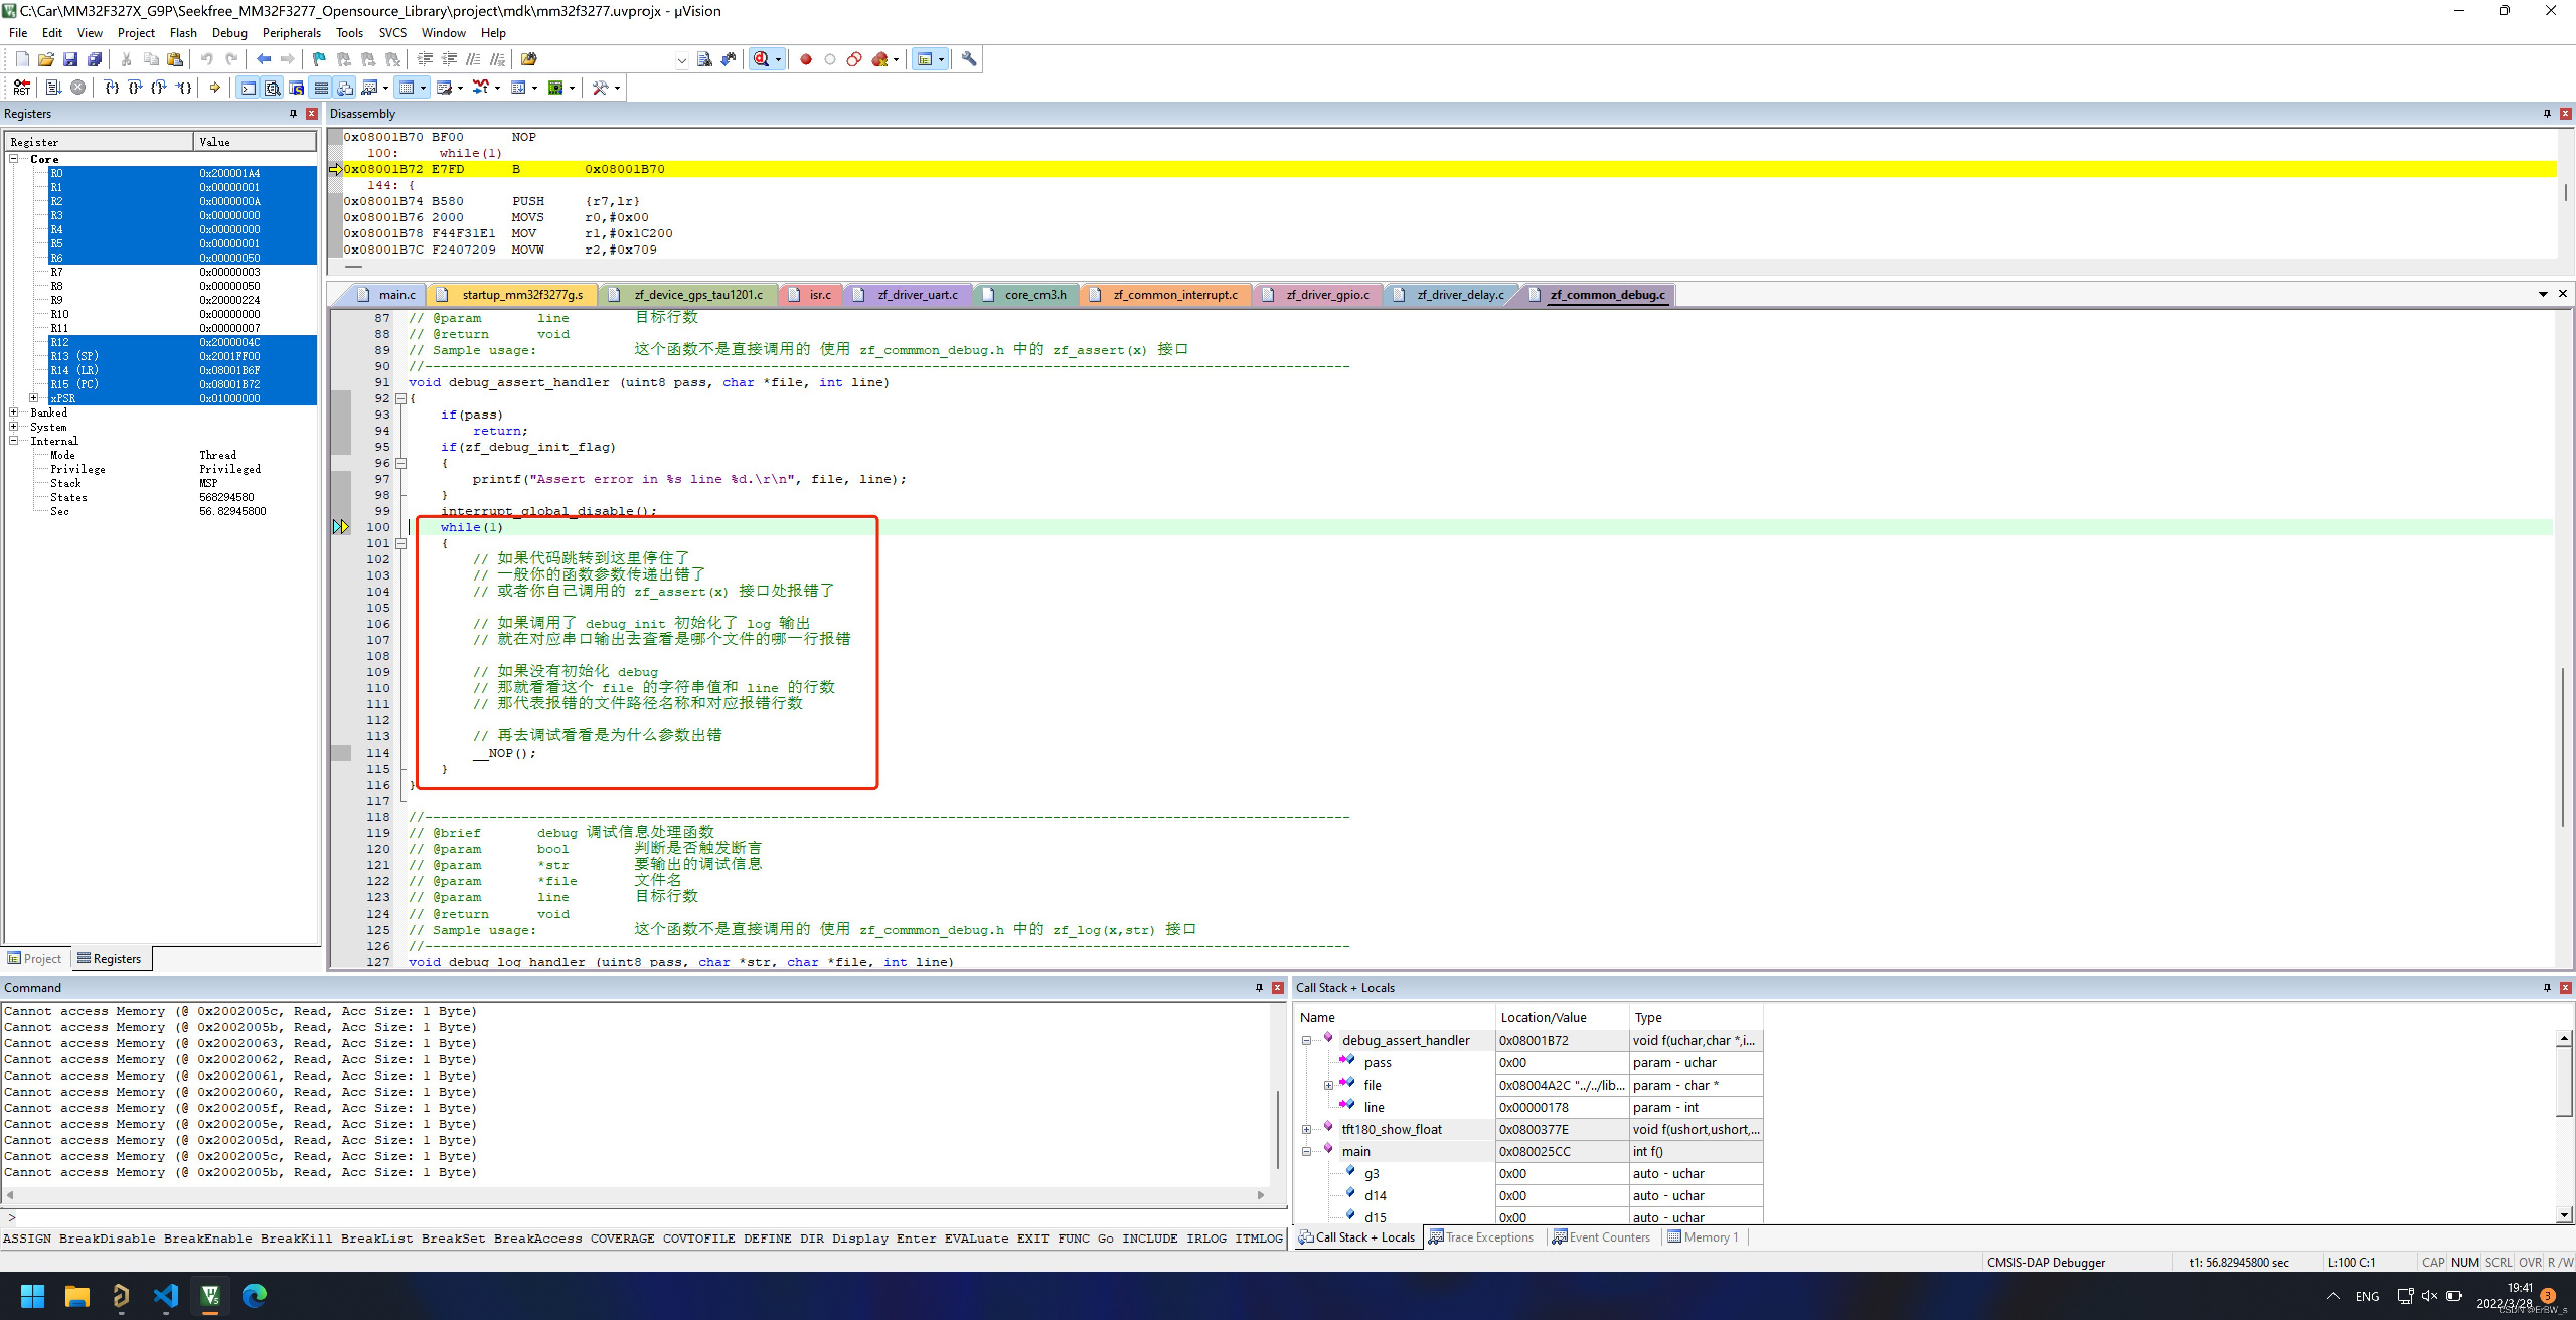Image resolution: width=2576 pixels, height=1320 pixels.
Task: Click the Insert Bookmark flag icon
Action: point(319,59)
